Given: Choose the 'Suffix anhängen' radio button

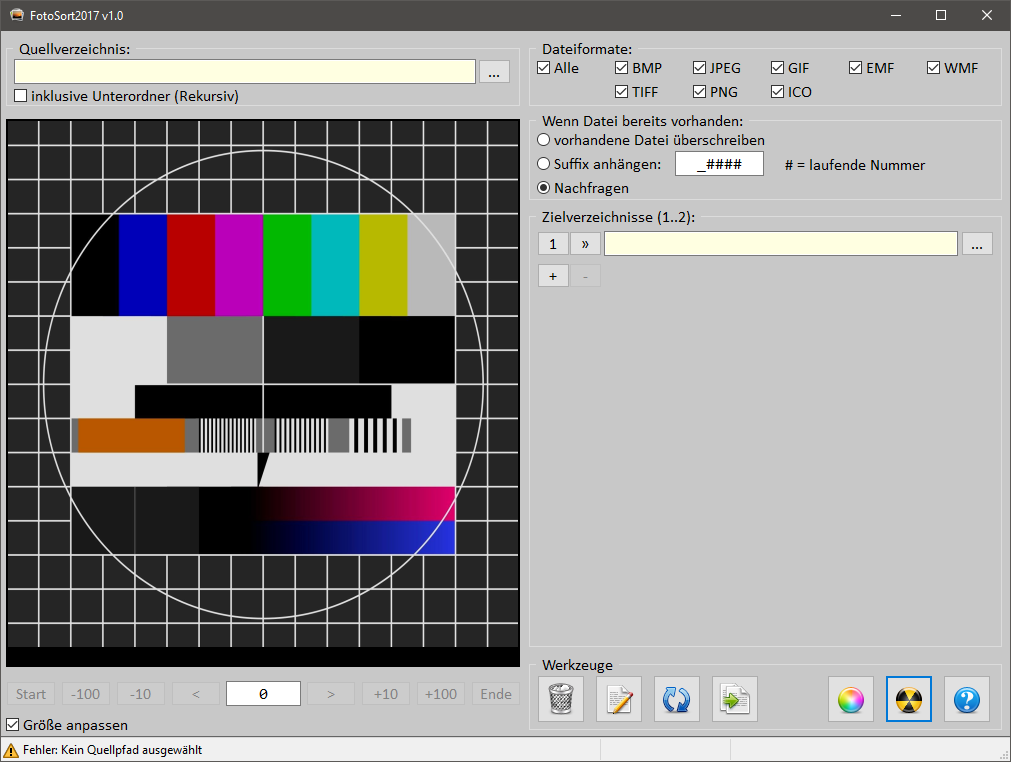Looking at the screenshot, I should coord(544,164).
